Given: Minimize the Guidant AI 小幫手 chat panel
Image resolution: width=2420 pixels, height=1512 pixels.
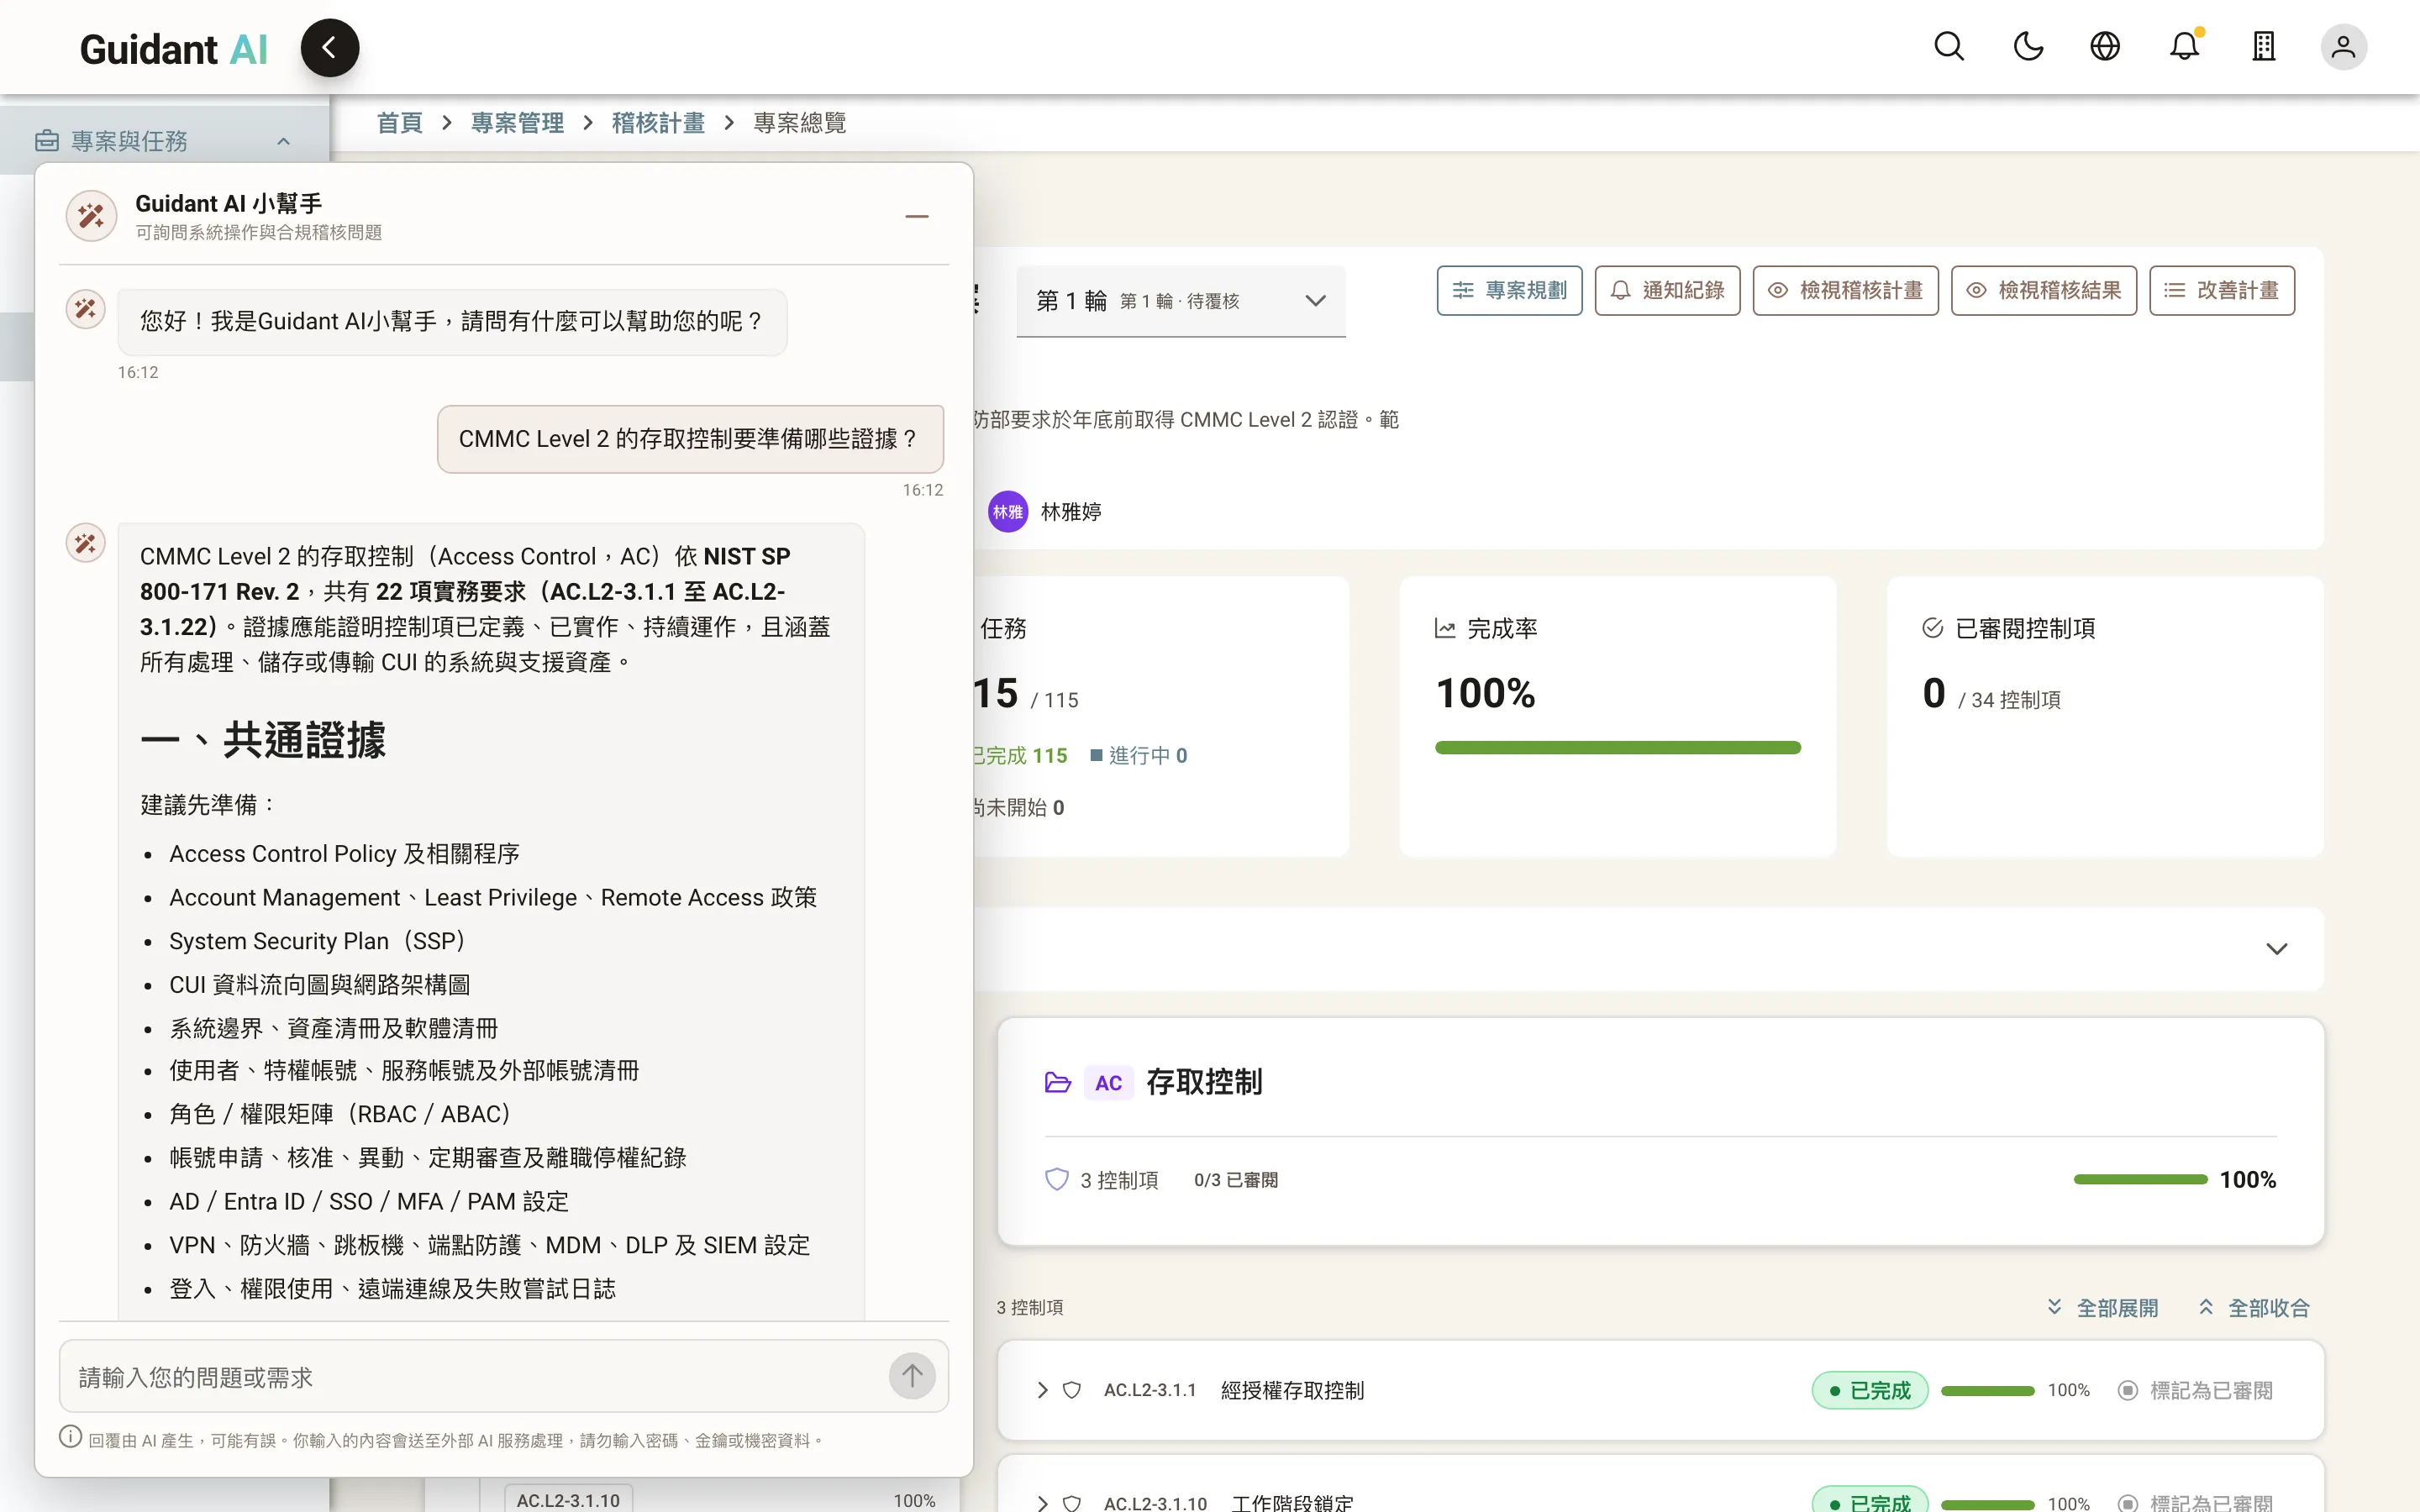Looking at the screenshot, I should 916,216.
